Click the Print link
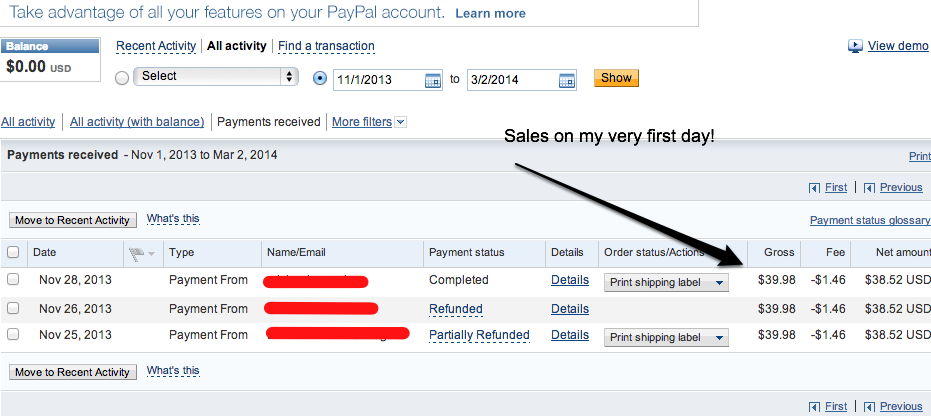Viewport: 931px width, 416px height. (x=920, y=156)
